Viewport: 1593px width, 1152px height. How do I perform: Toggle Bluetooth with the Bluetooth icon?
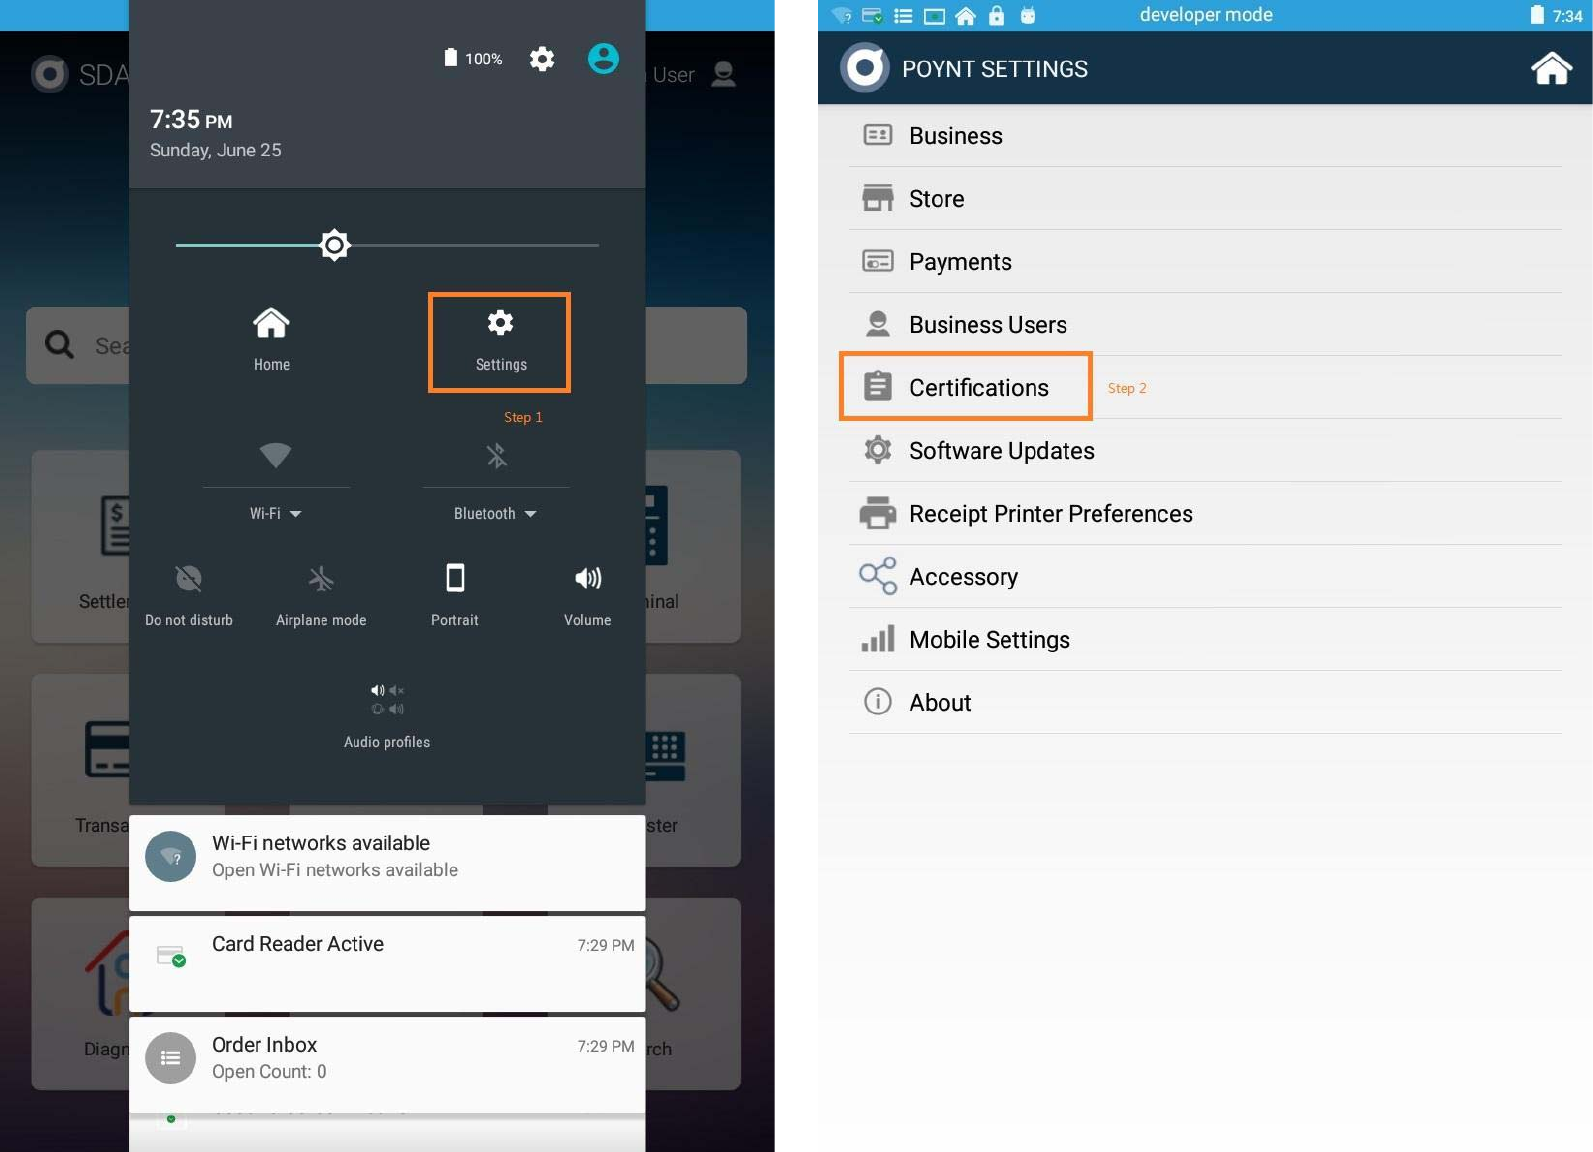tap(496, 456)
